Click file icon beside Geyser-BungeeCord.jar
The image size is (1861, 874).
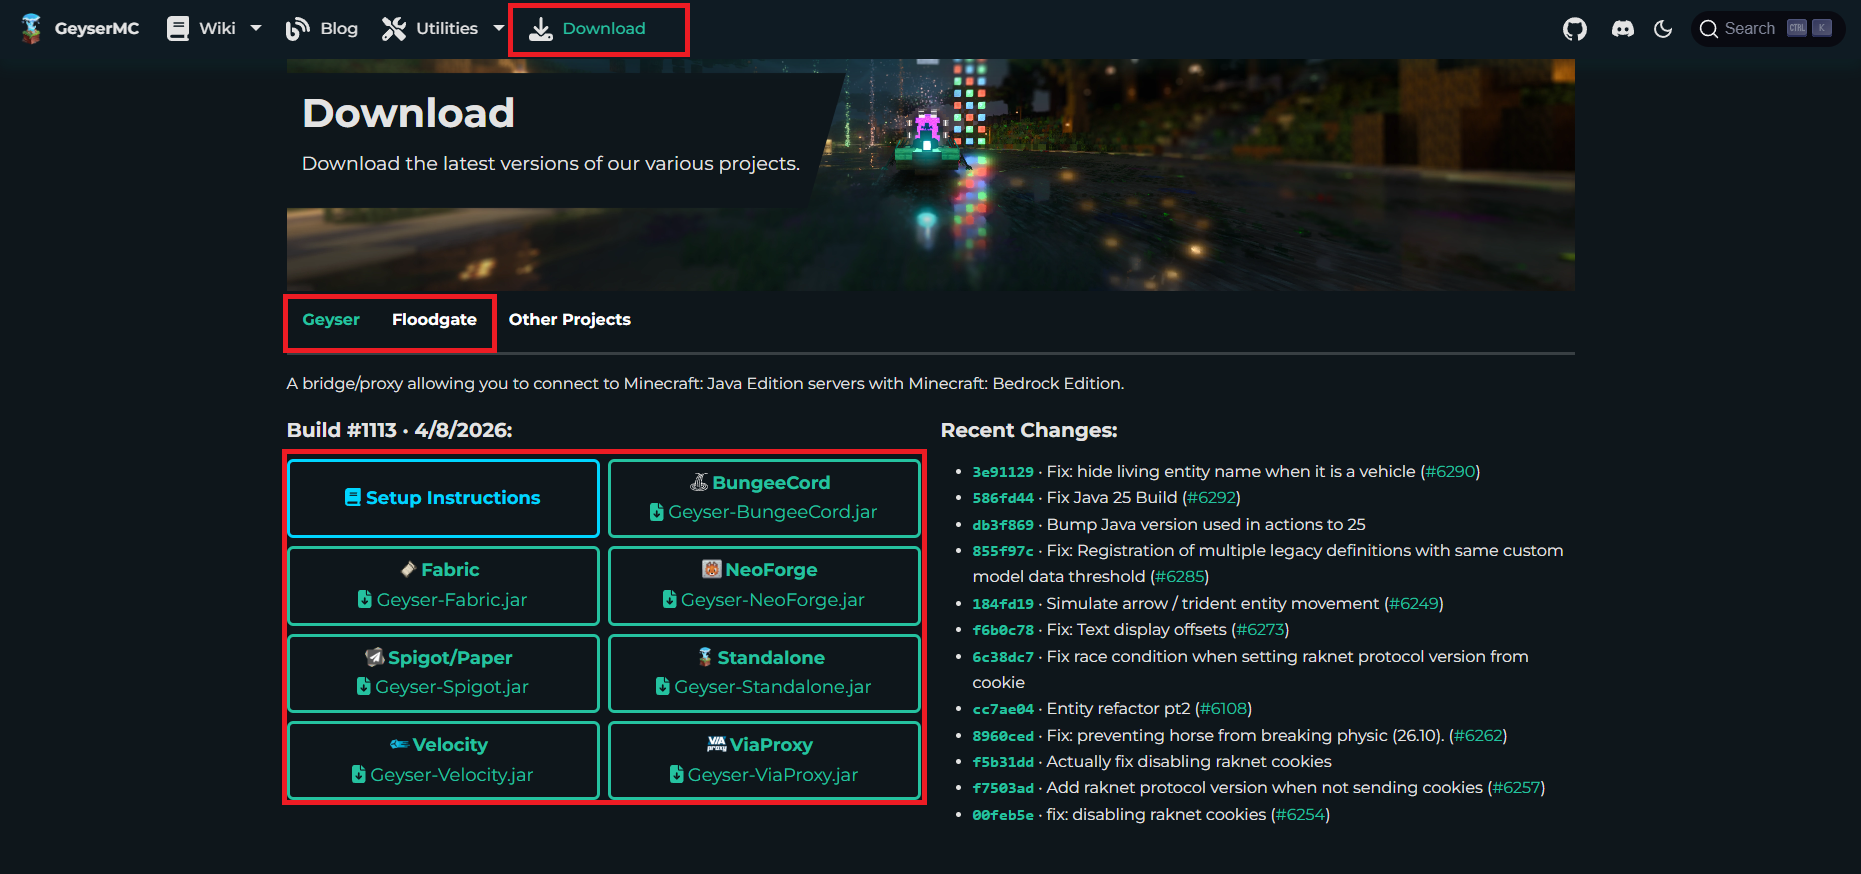click(x=657, y=512)
